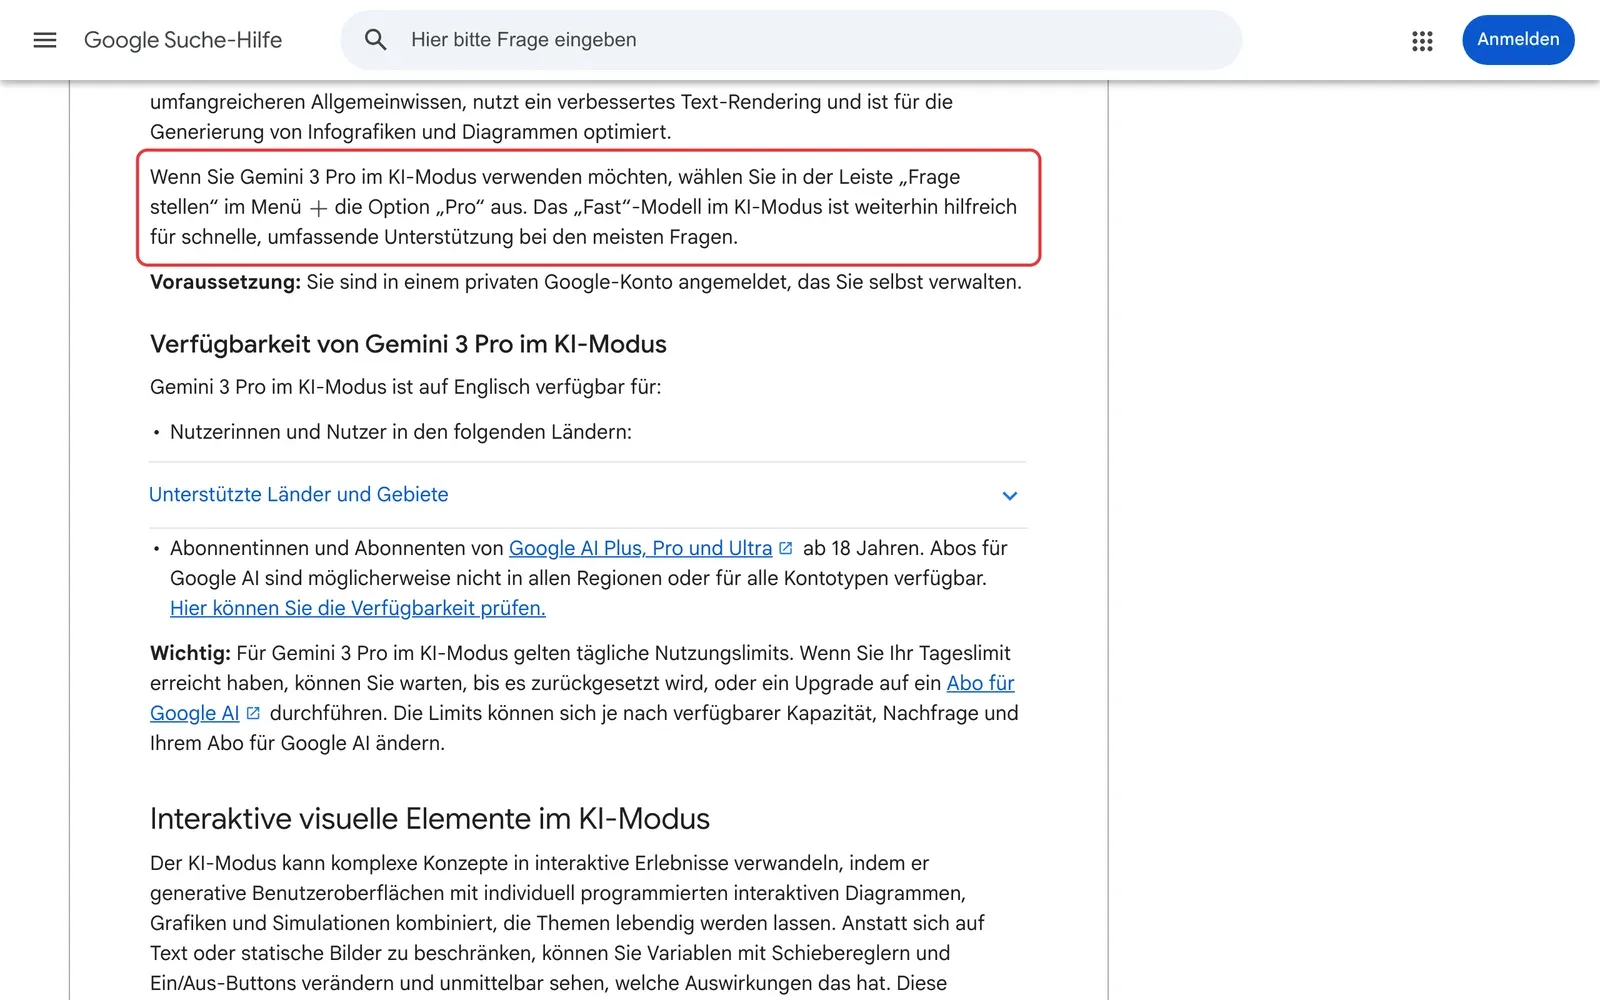
Task: Follow Hier können Sie die Verfügbarkeit prüfen link
Action: tap(358, 608)
